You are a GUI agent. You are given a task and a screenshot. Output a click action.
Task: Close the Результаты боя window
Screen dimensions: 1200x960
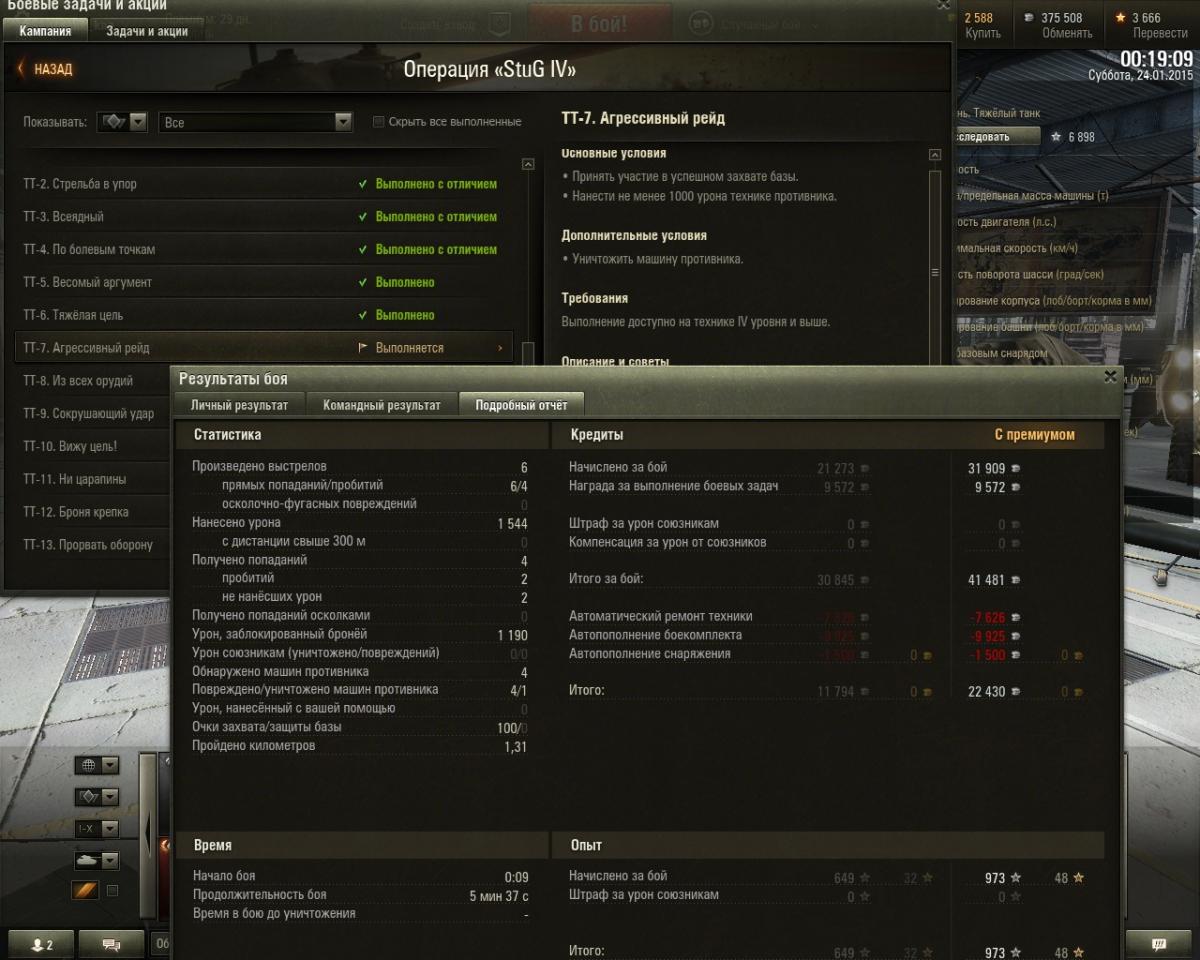point(1110,377)
